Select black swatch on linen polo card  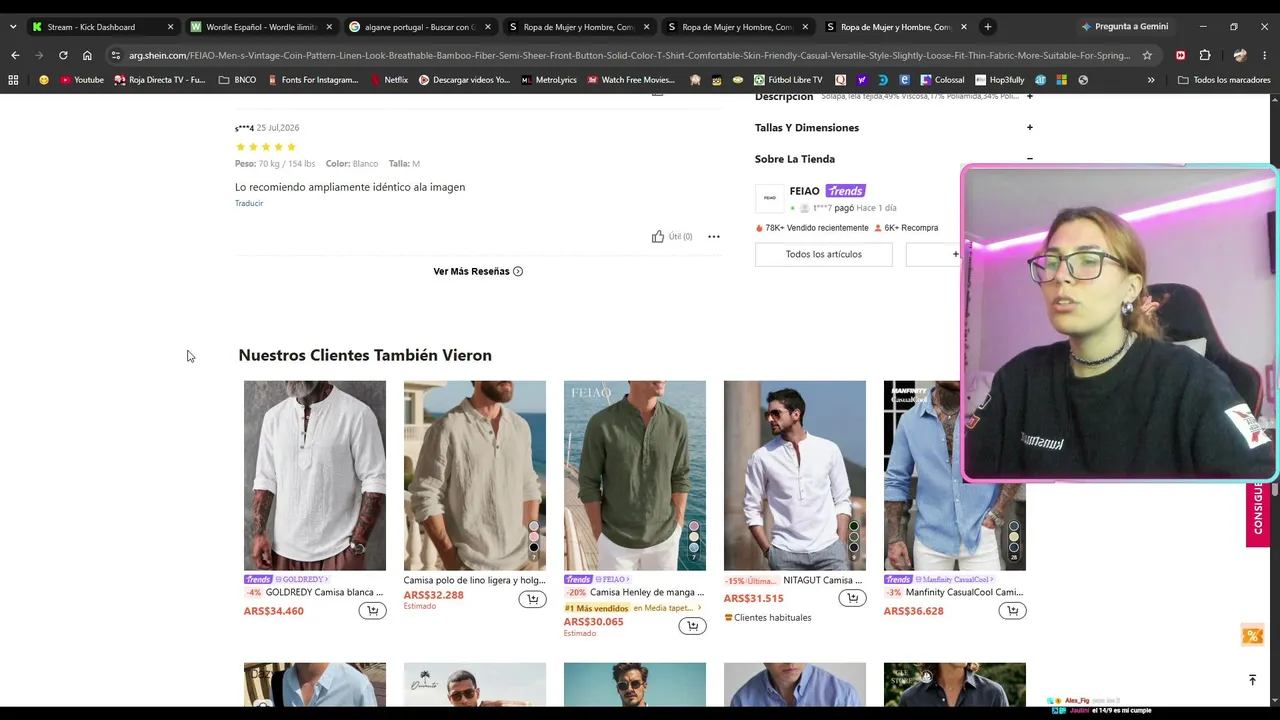(x=534, y=547)
